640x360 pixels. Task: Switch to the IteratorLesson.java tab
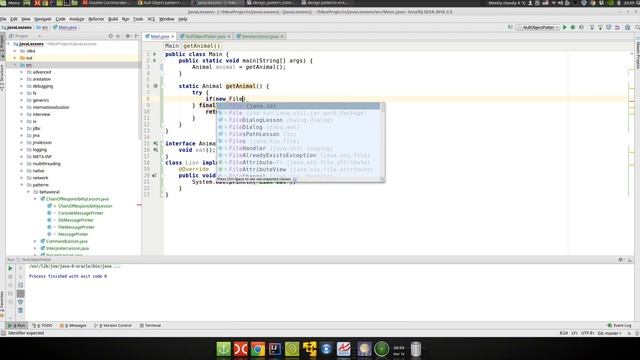coord(260,36)
